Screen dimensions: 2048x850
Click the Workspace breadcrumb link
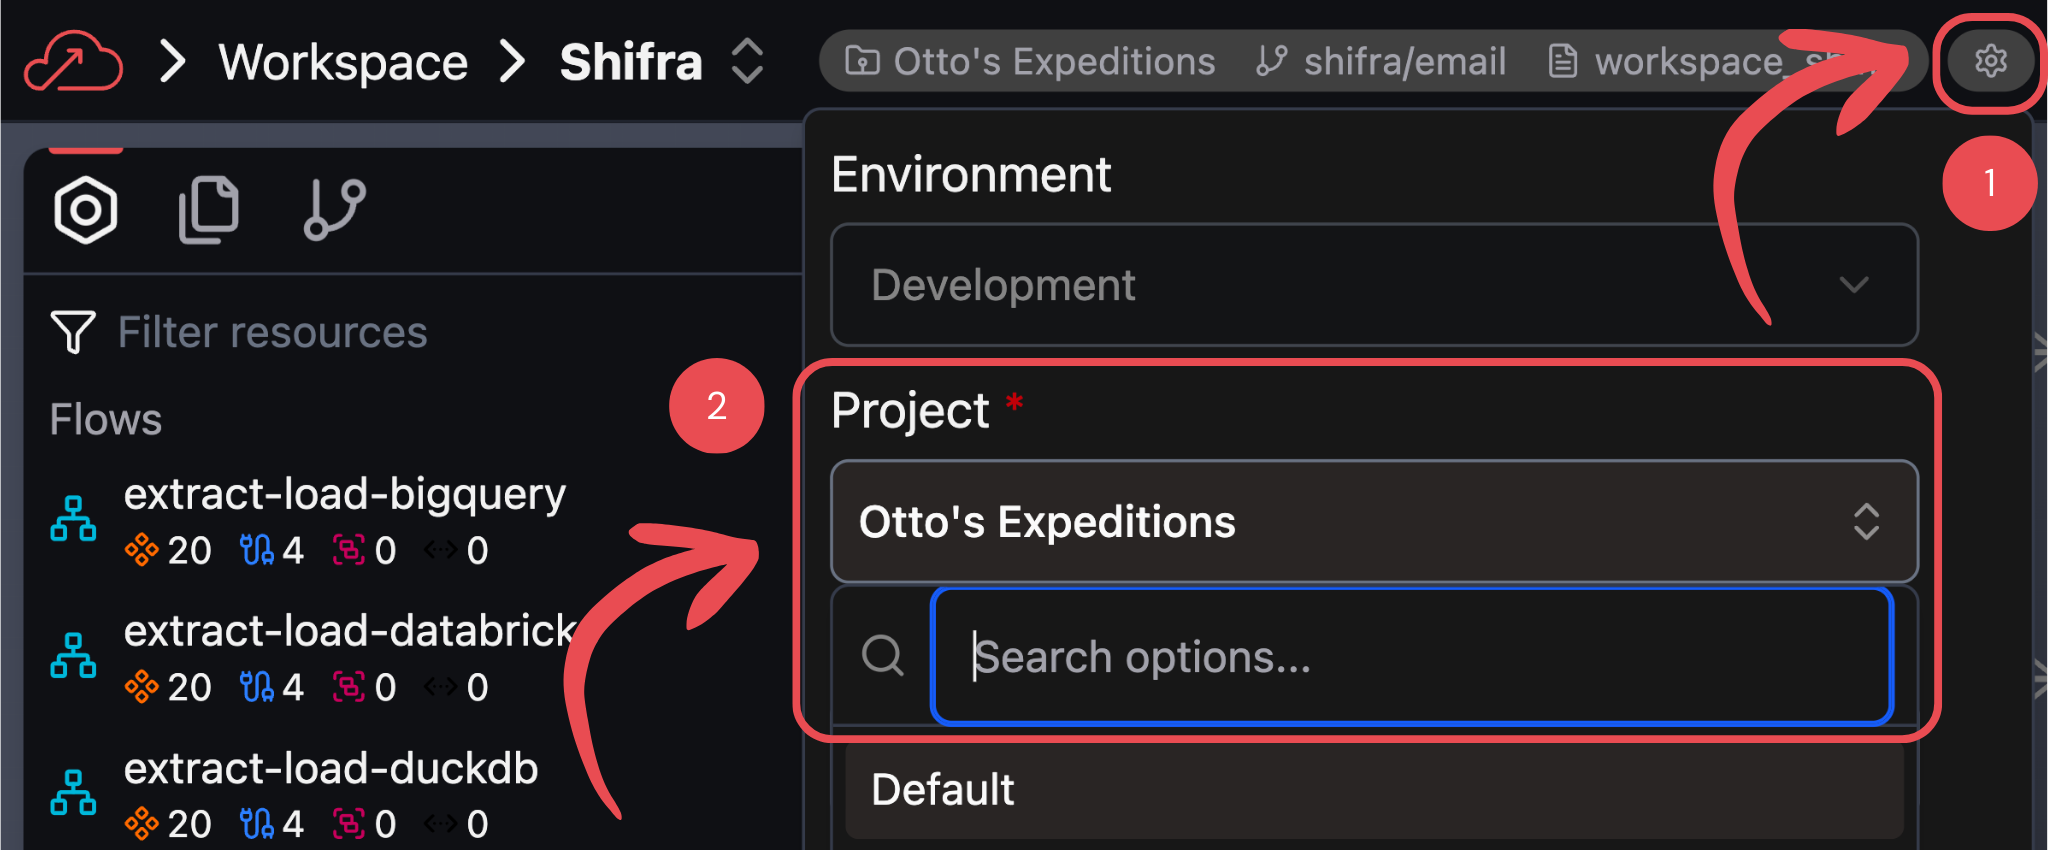343,62
